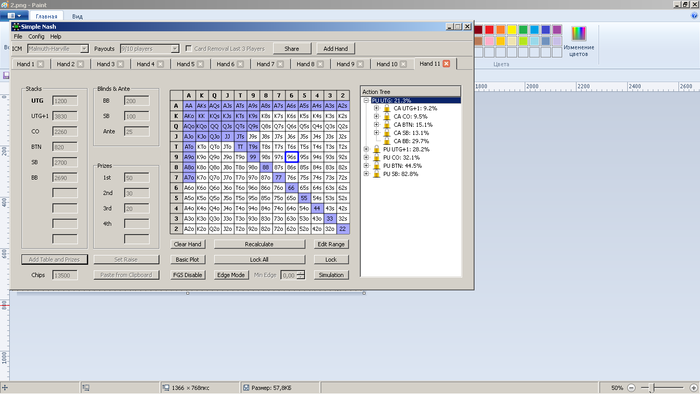Screen dimensions: 700x394
Task: Expand the CA BTN: 15.1% node
Action: (376, 124)
